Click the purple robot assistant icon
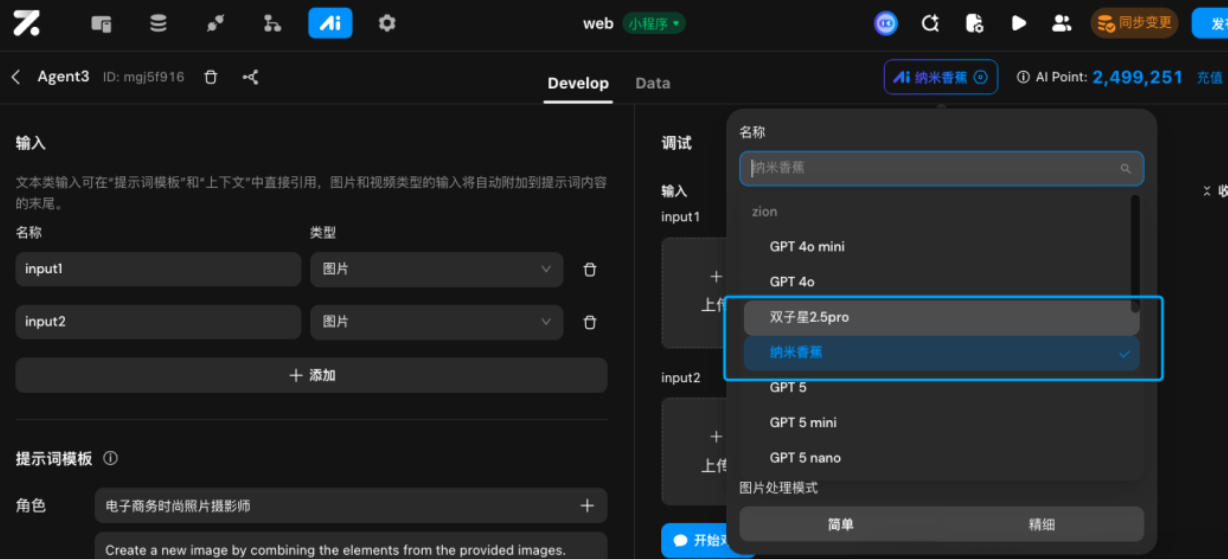The image size is (1228, 559). tap(886, 23)
